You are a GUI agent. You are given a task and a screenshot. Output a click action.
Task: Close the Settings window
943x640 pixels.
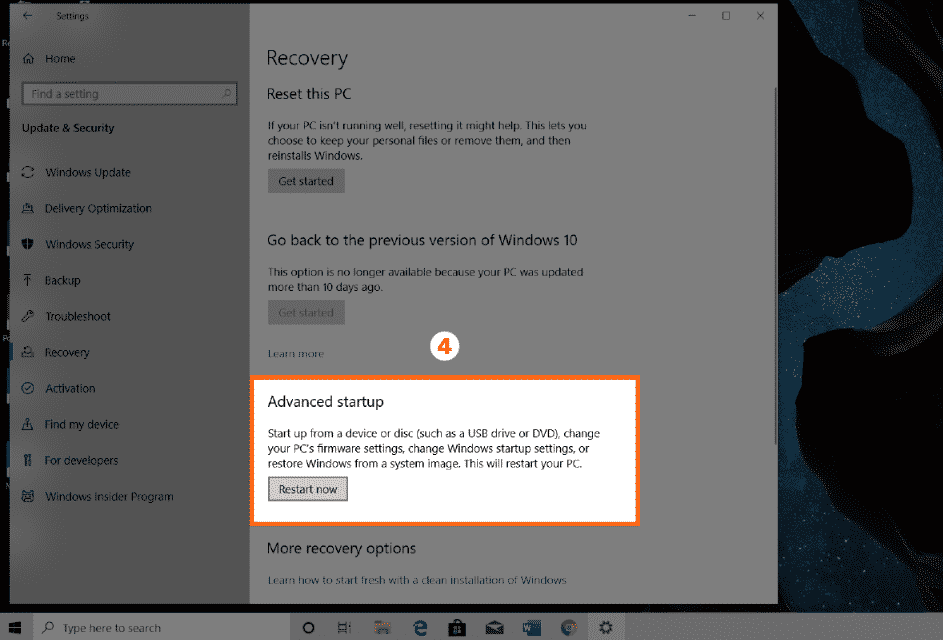[760, 16]
